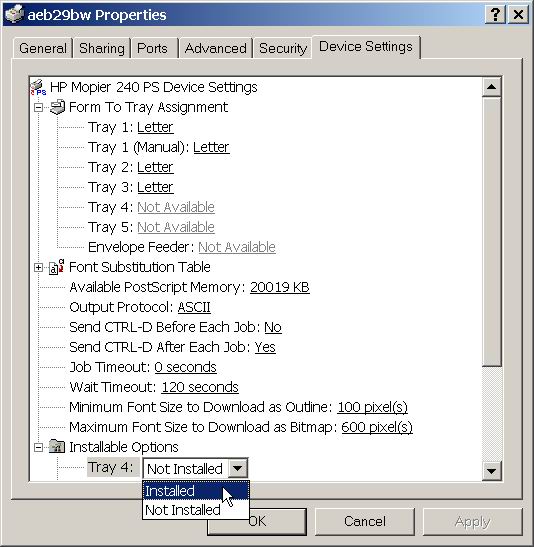Click the Tray 1 Letter setting link
Viewport: 534px width, 547px height.
(x=155, y=127)
